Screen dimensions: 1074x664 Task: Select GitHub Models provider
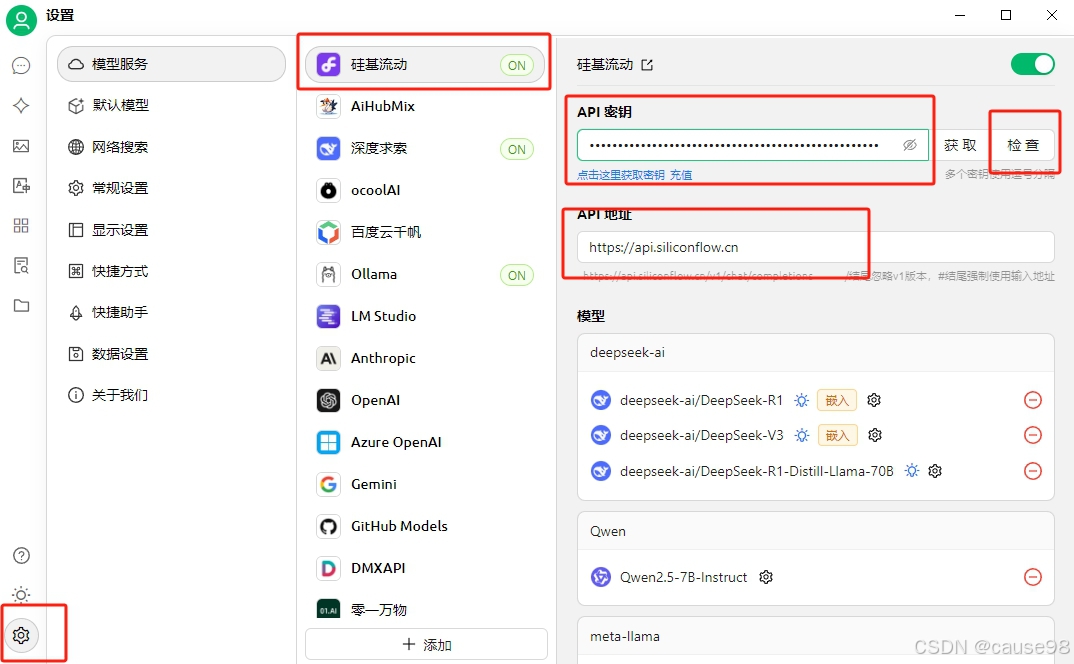(x=425, y=526)
